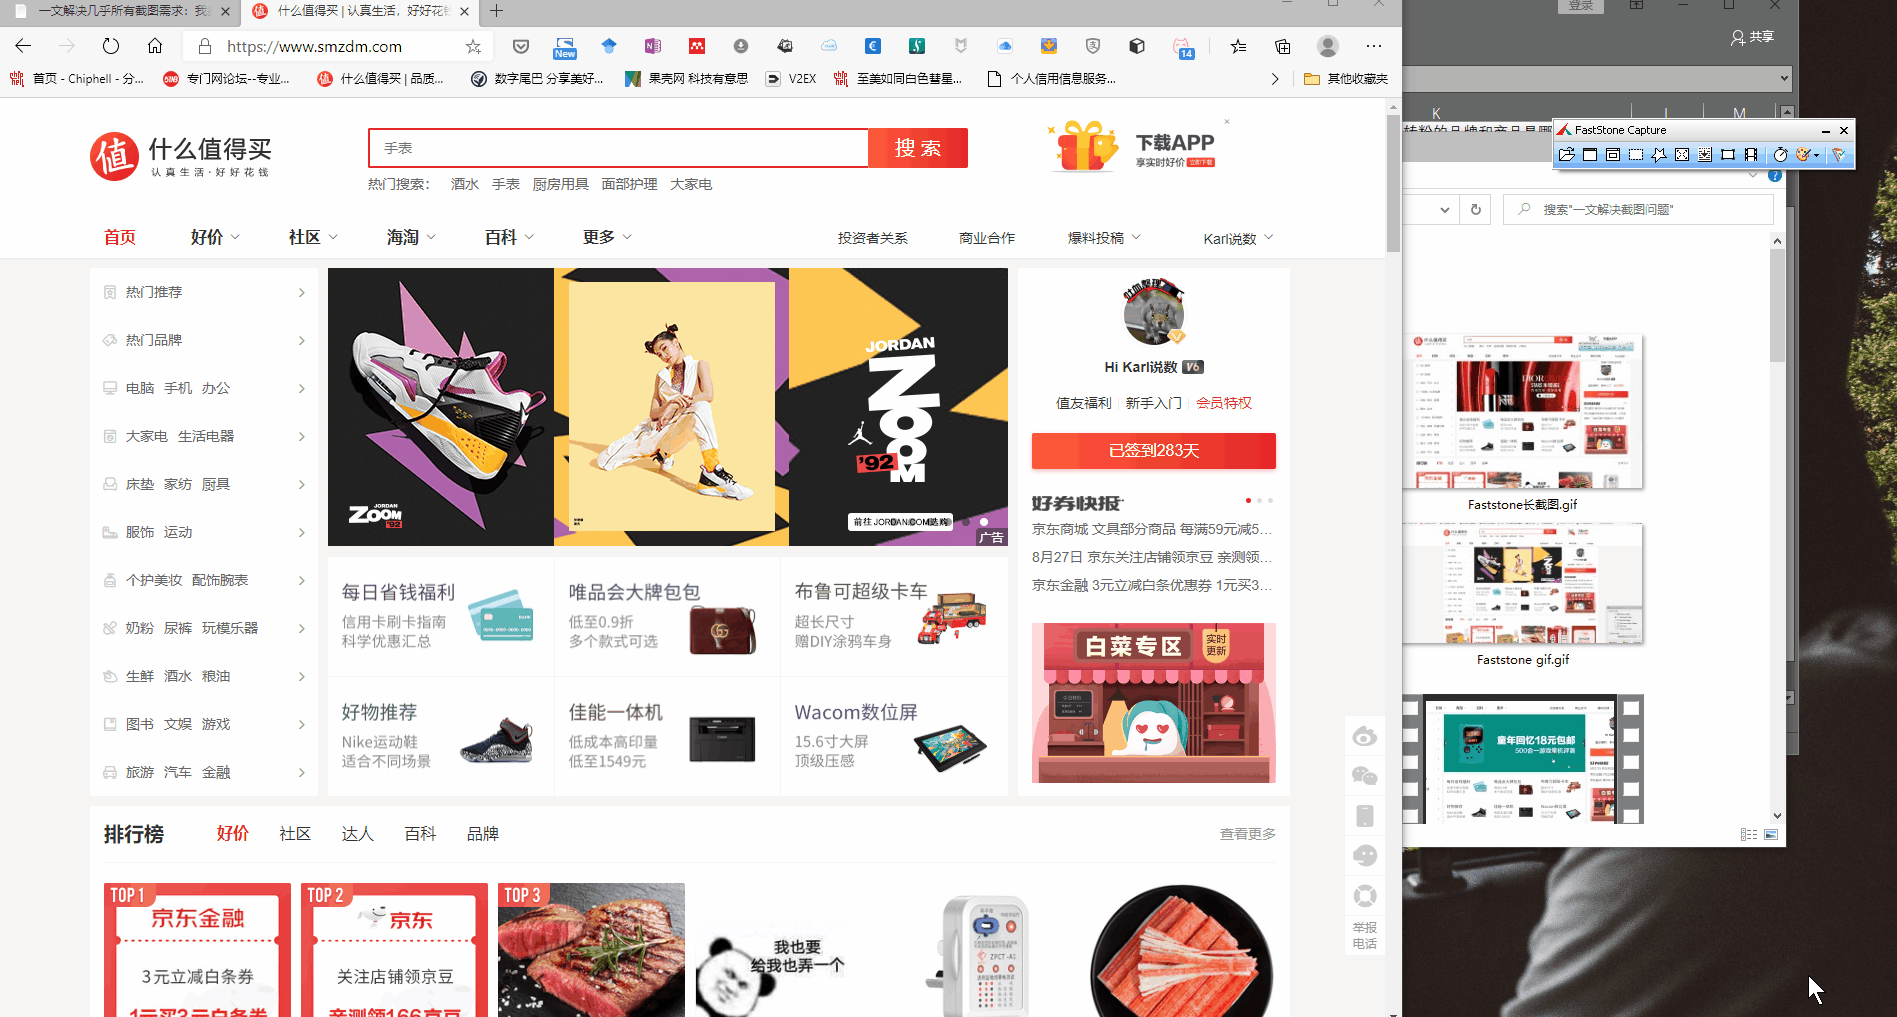Image resolution: width=1897 pixels, height=1017 pixels.
Task: Start FastStone Screen Recorder
Action: click(x=1751, y=154)
